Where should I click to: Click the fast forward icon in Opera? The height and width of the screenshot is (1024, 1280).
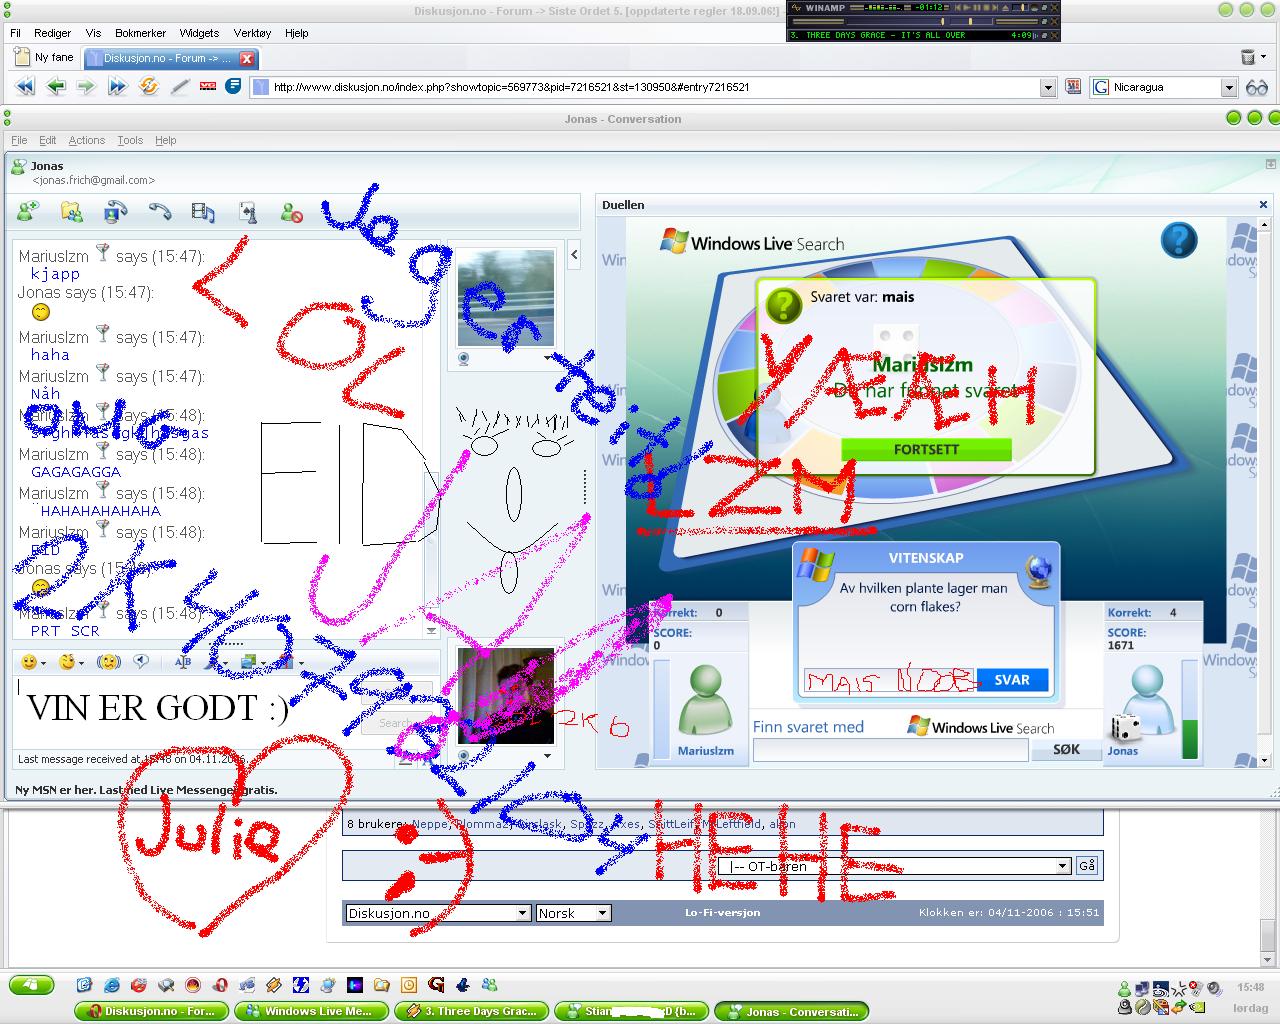coord(118,87)
